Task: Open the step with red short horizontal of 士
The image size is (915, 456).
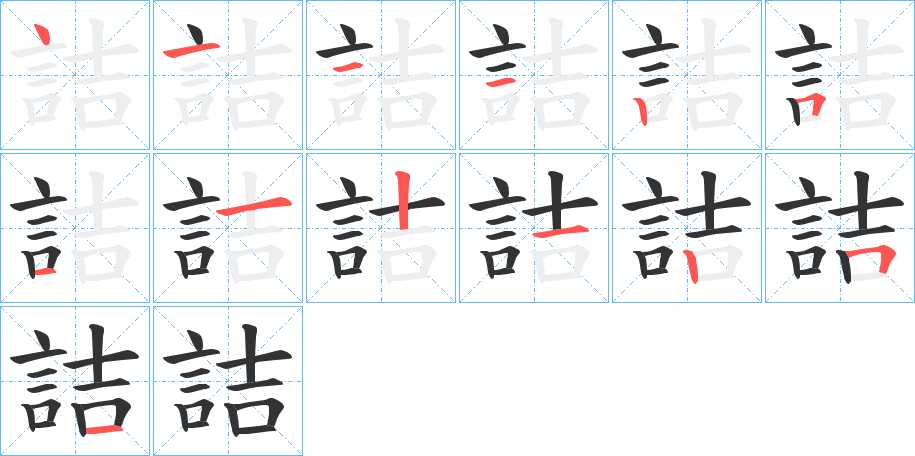Action: (x=534, y=228)
